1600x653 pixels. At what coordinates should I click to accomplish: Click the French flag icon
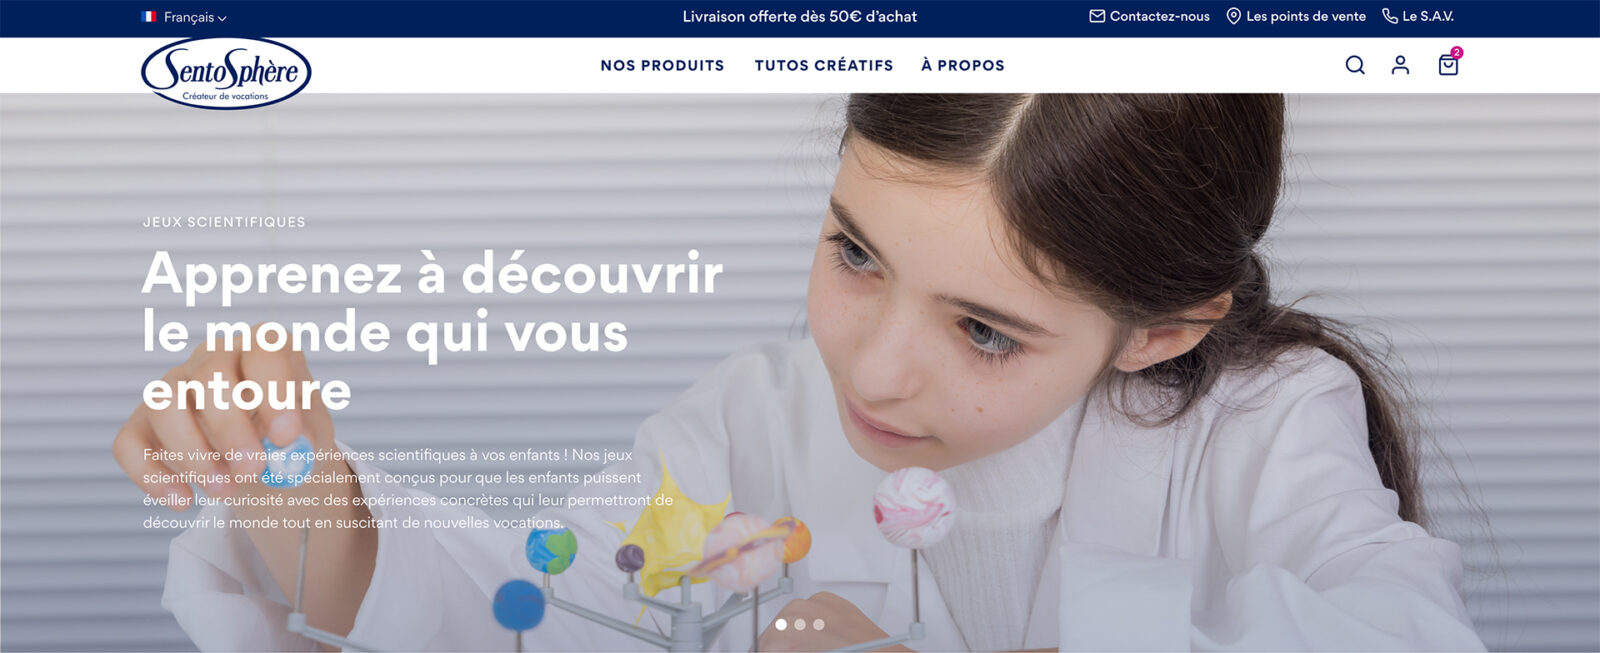coord(149,17)
